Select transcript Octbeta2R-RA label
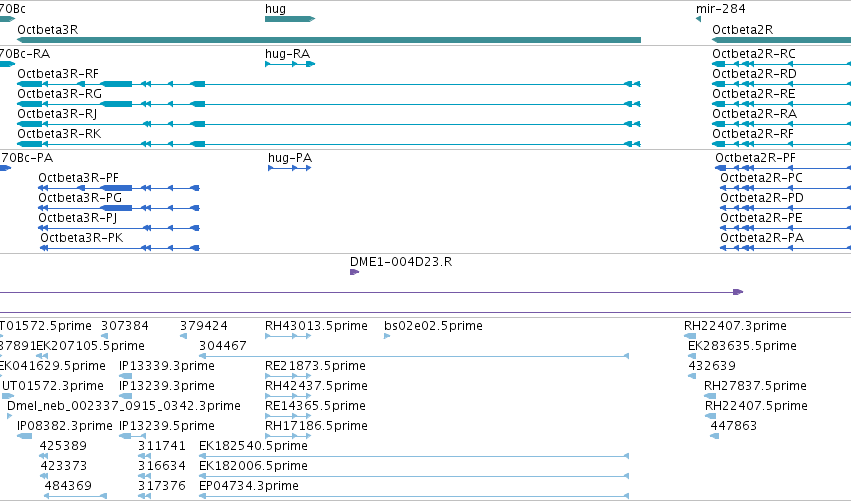The height and width of the screenshot is (501, 851). coord(754,114)
